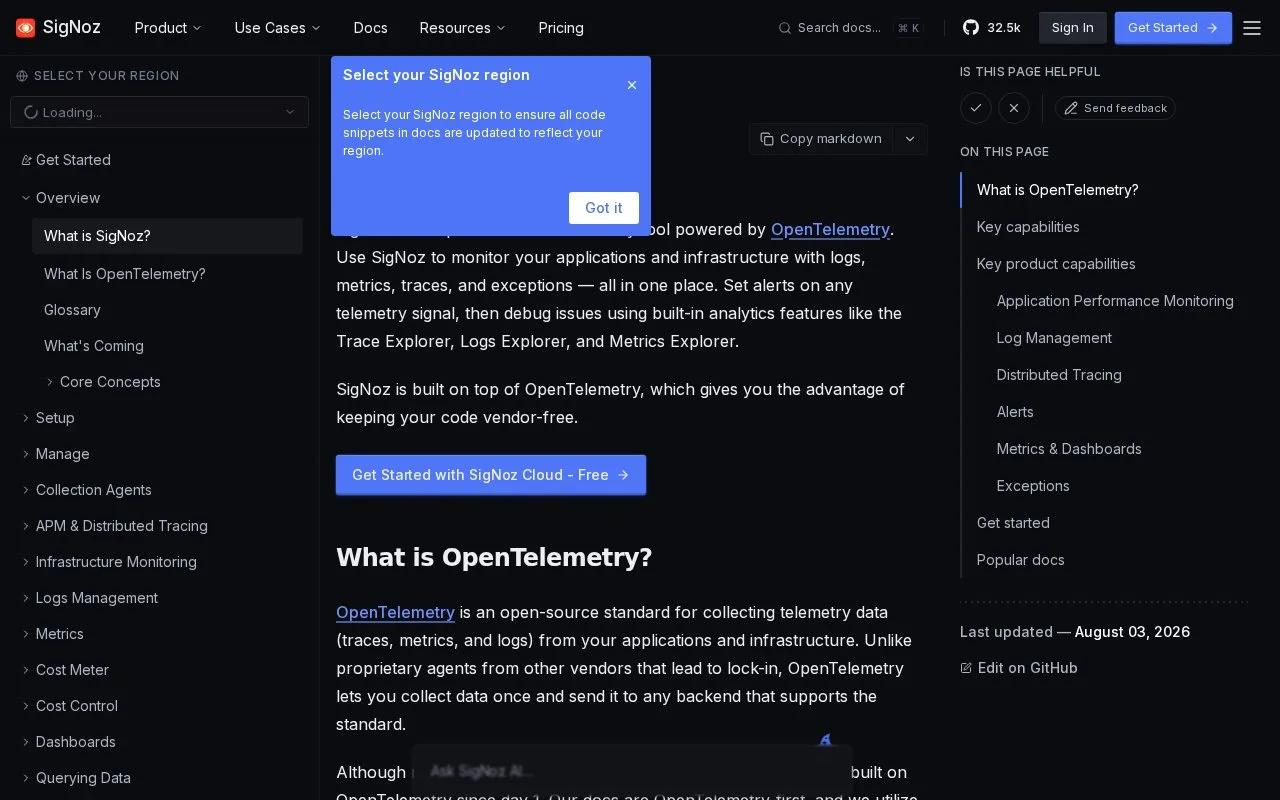
Task: Jump to Application Performance Monitoring section
Action: pyautogui.click(x=1115, y=301)
